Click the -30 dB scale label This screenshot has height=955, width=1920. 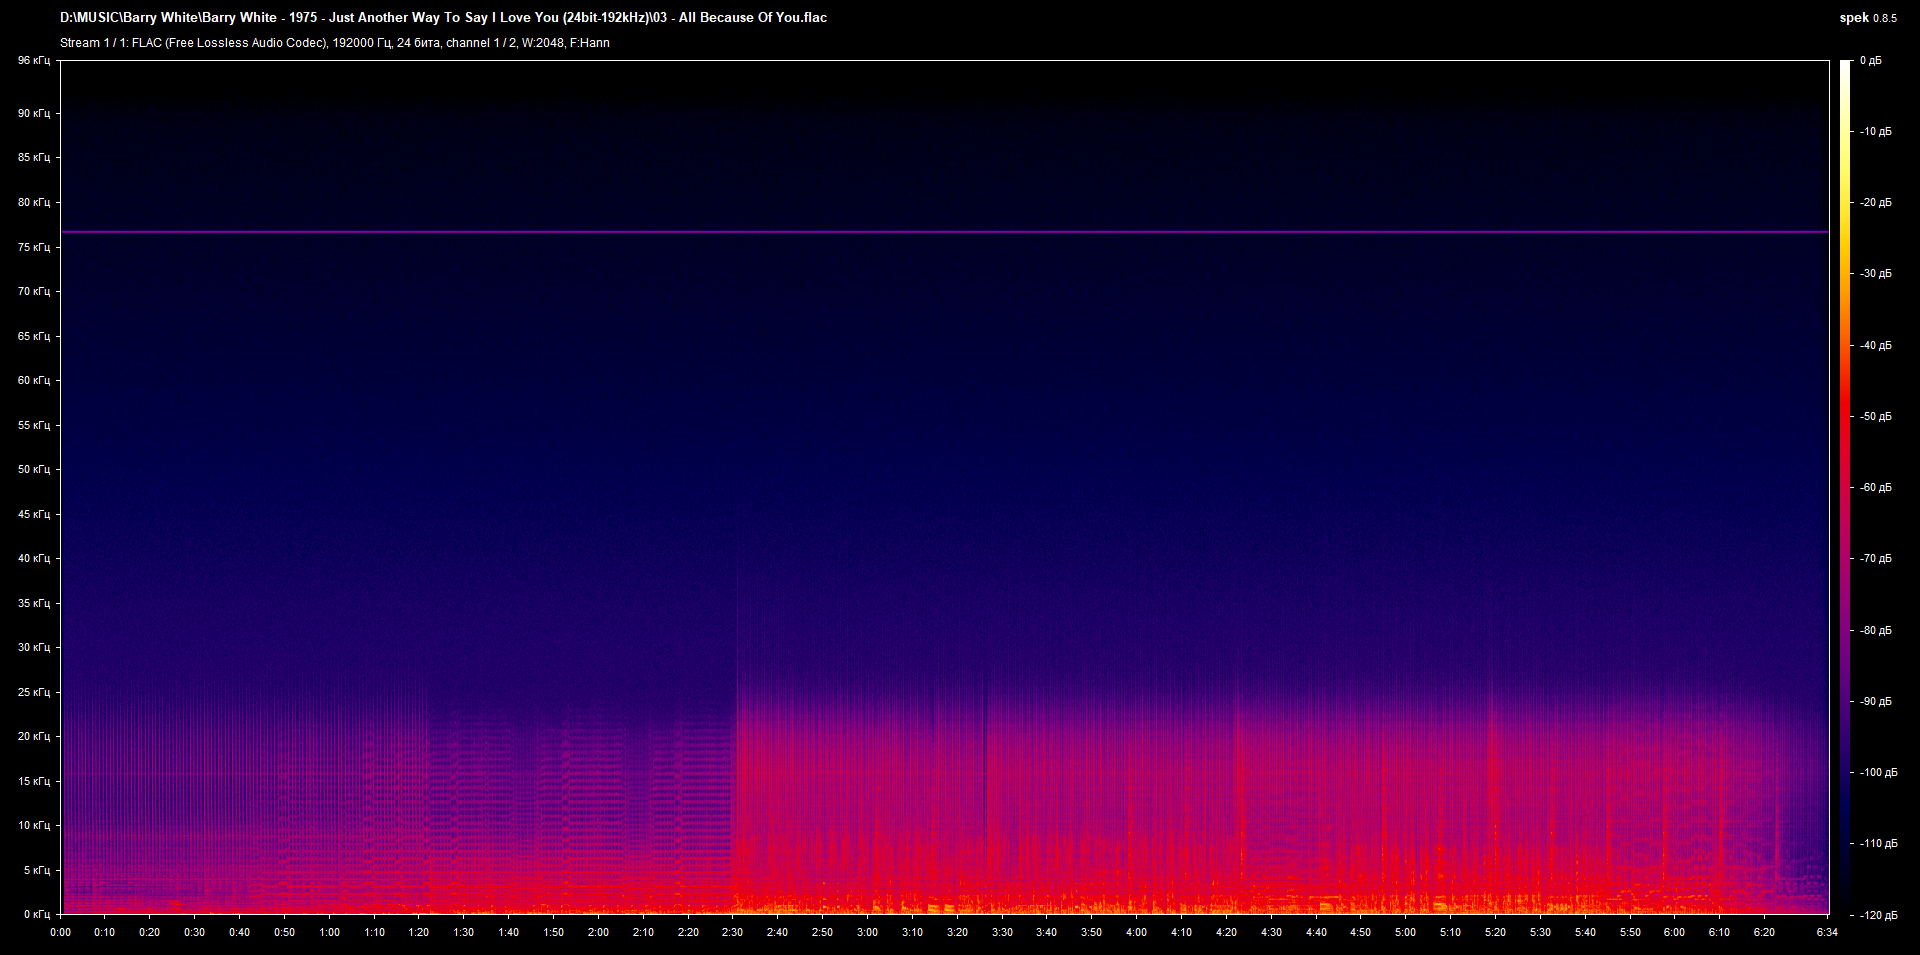click(x=1875, y=274)
